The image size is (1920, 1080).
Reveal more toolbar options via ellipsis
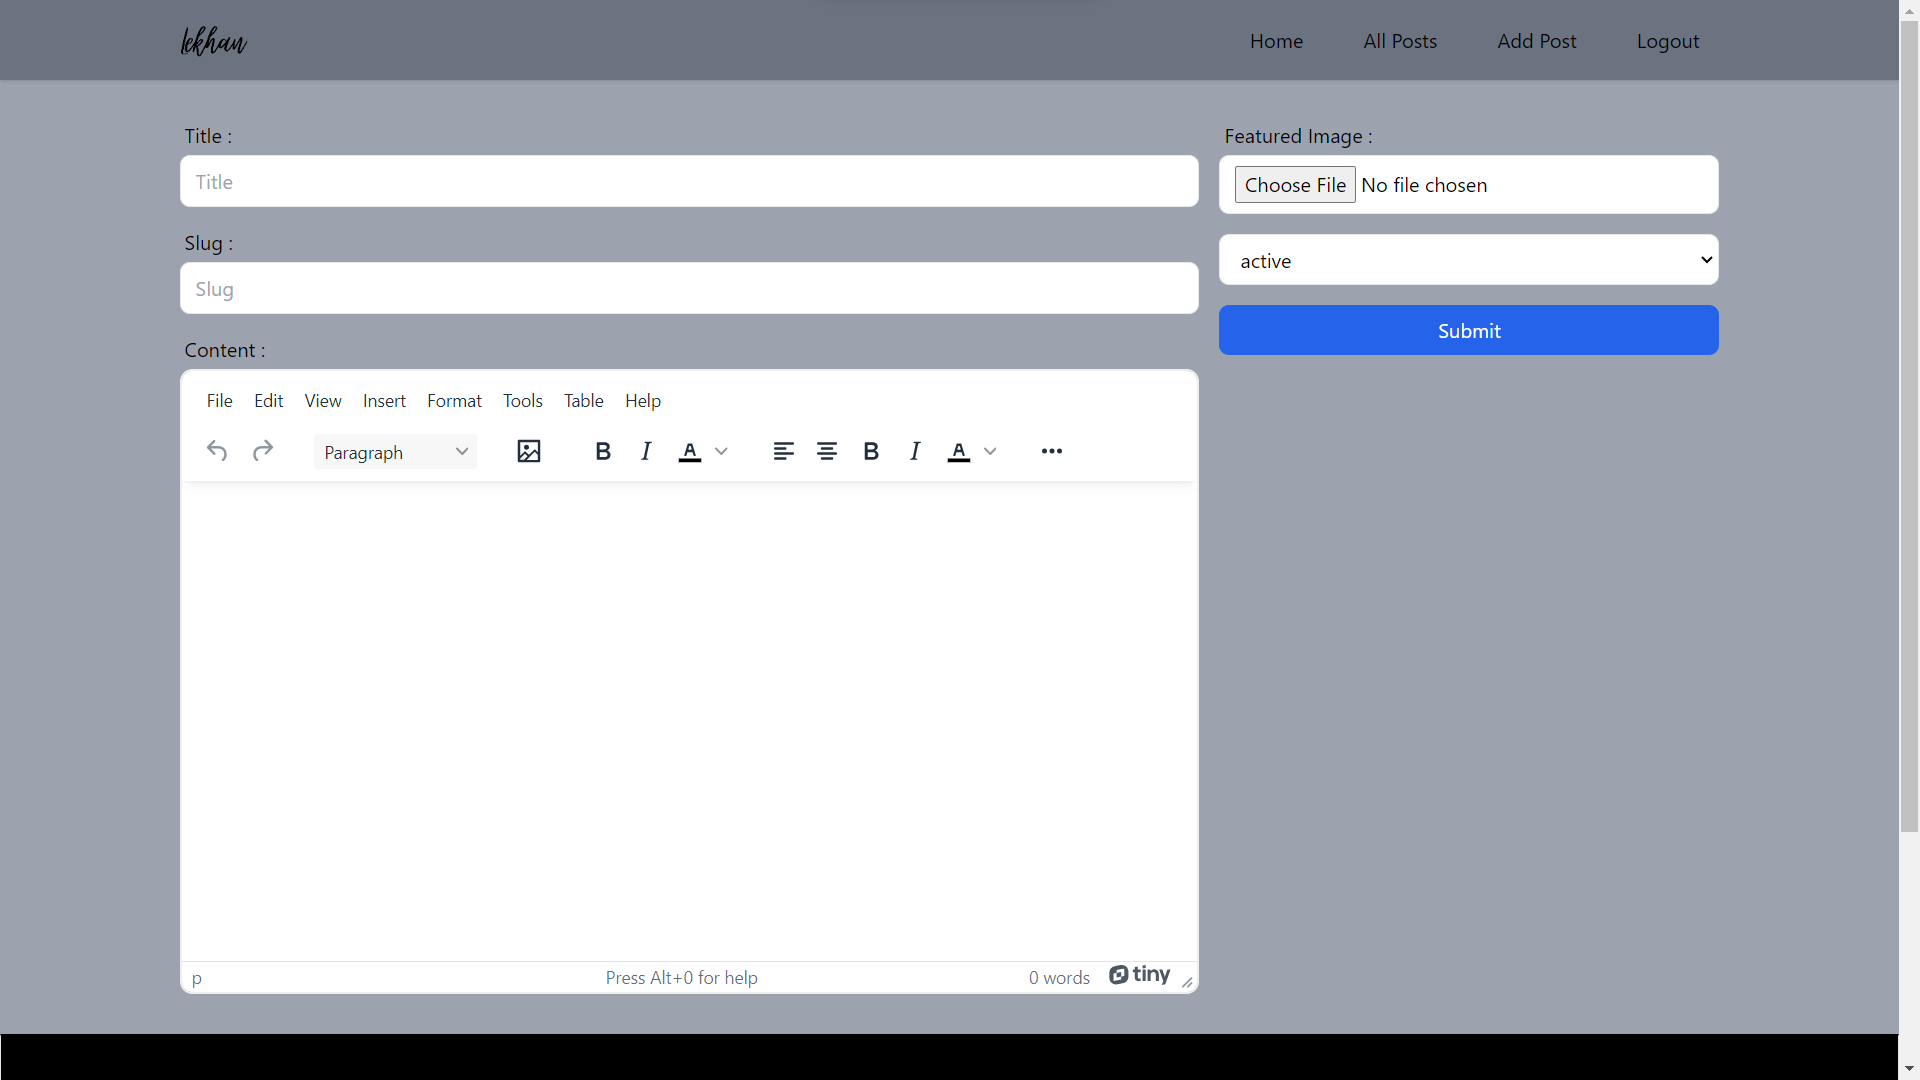point(1052,451)
